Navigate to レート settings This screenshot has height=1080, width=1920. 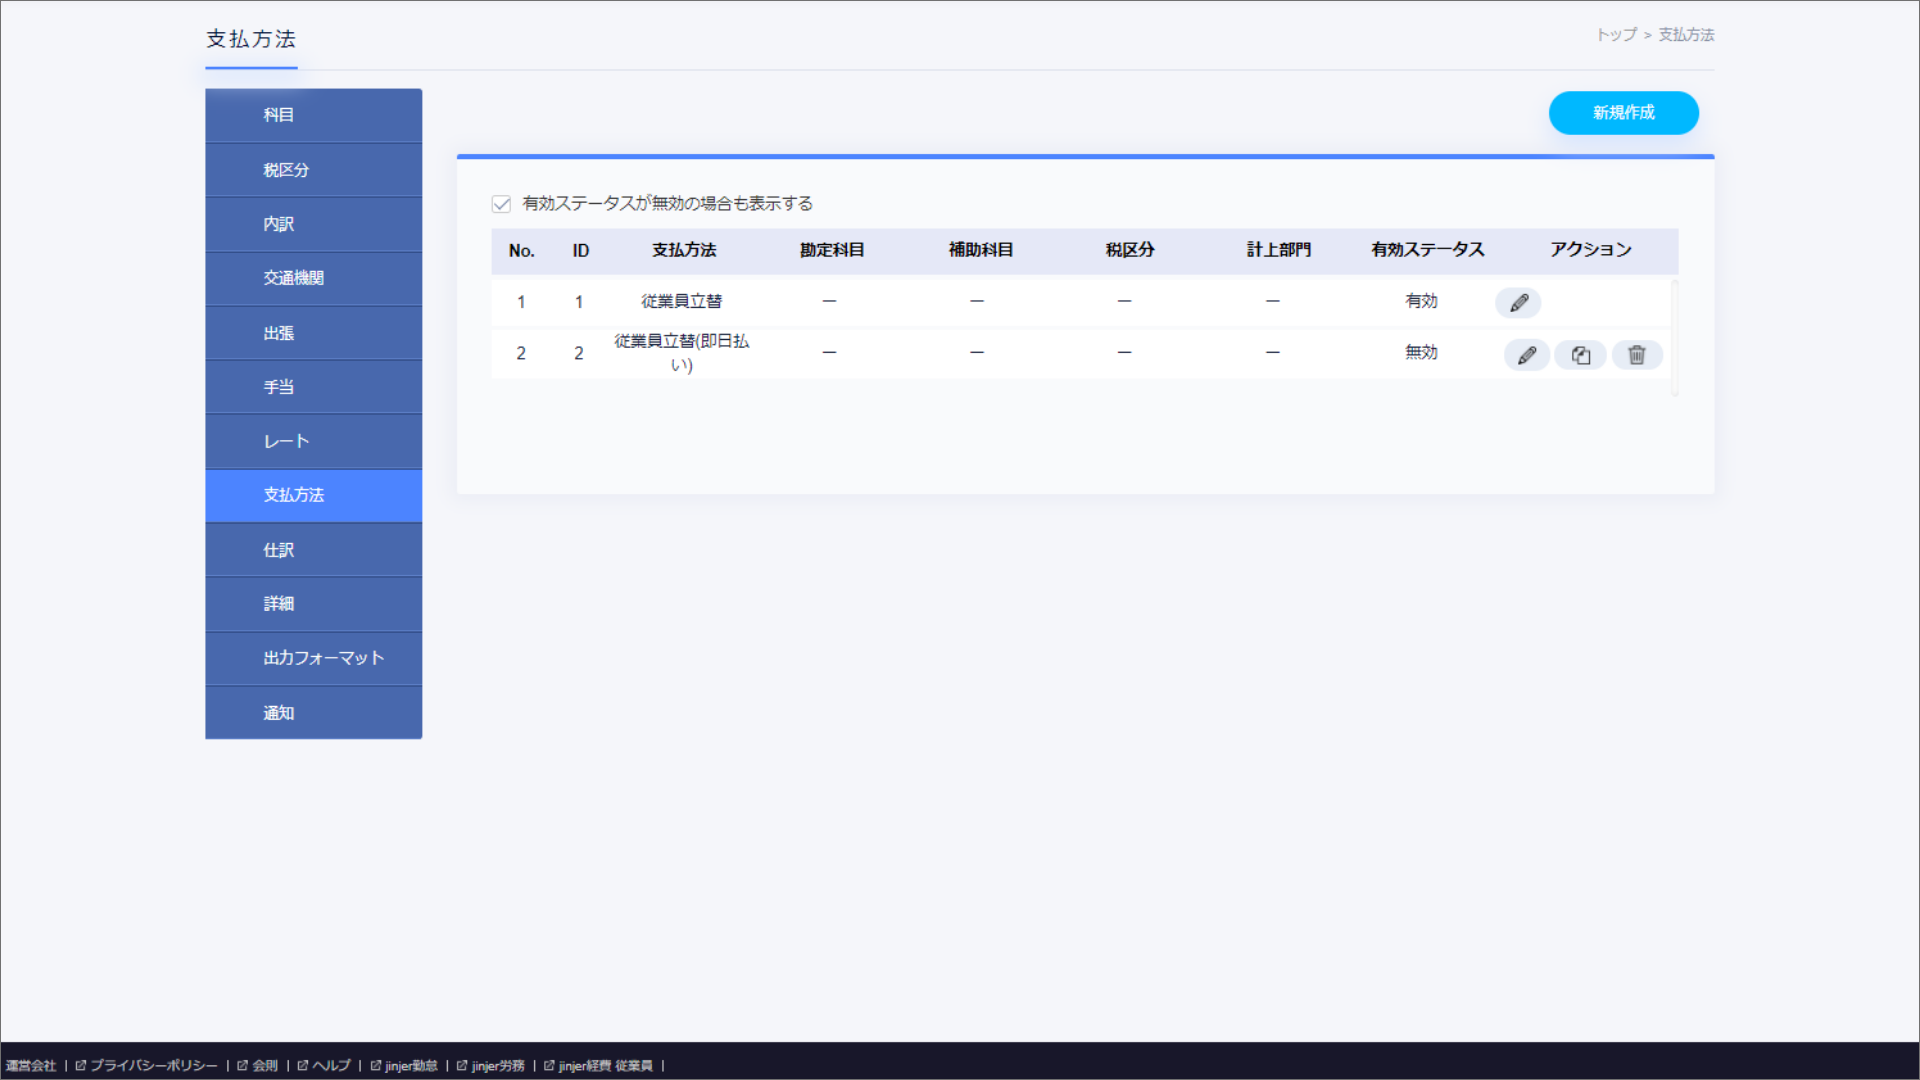tap(313, 441)
